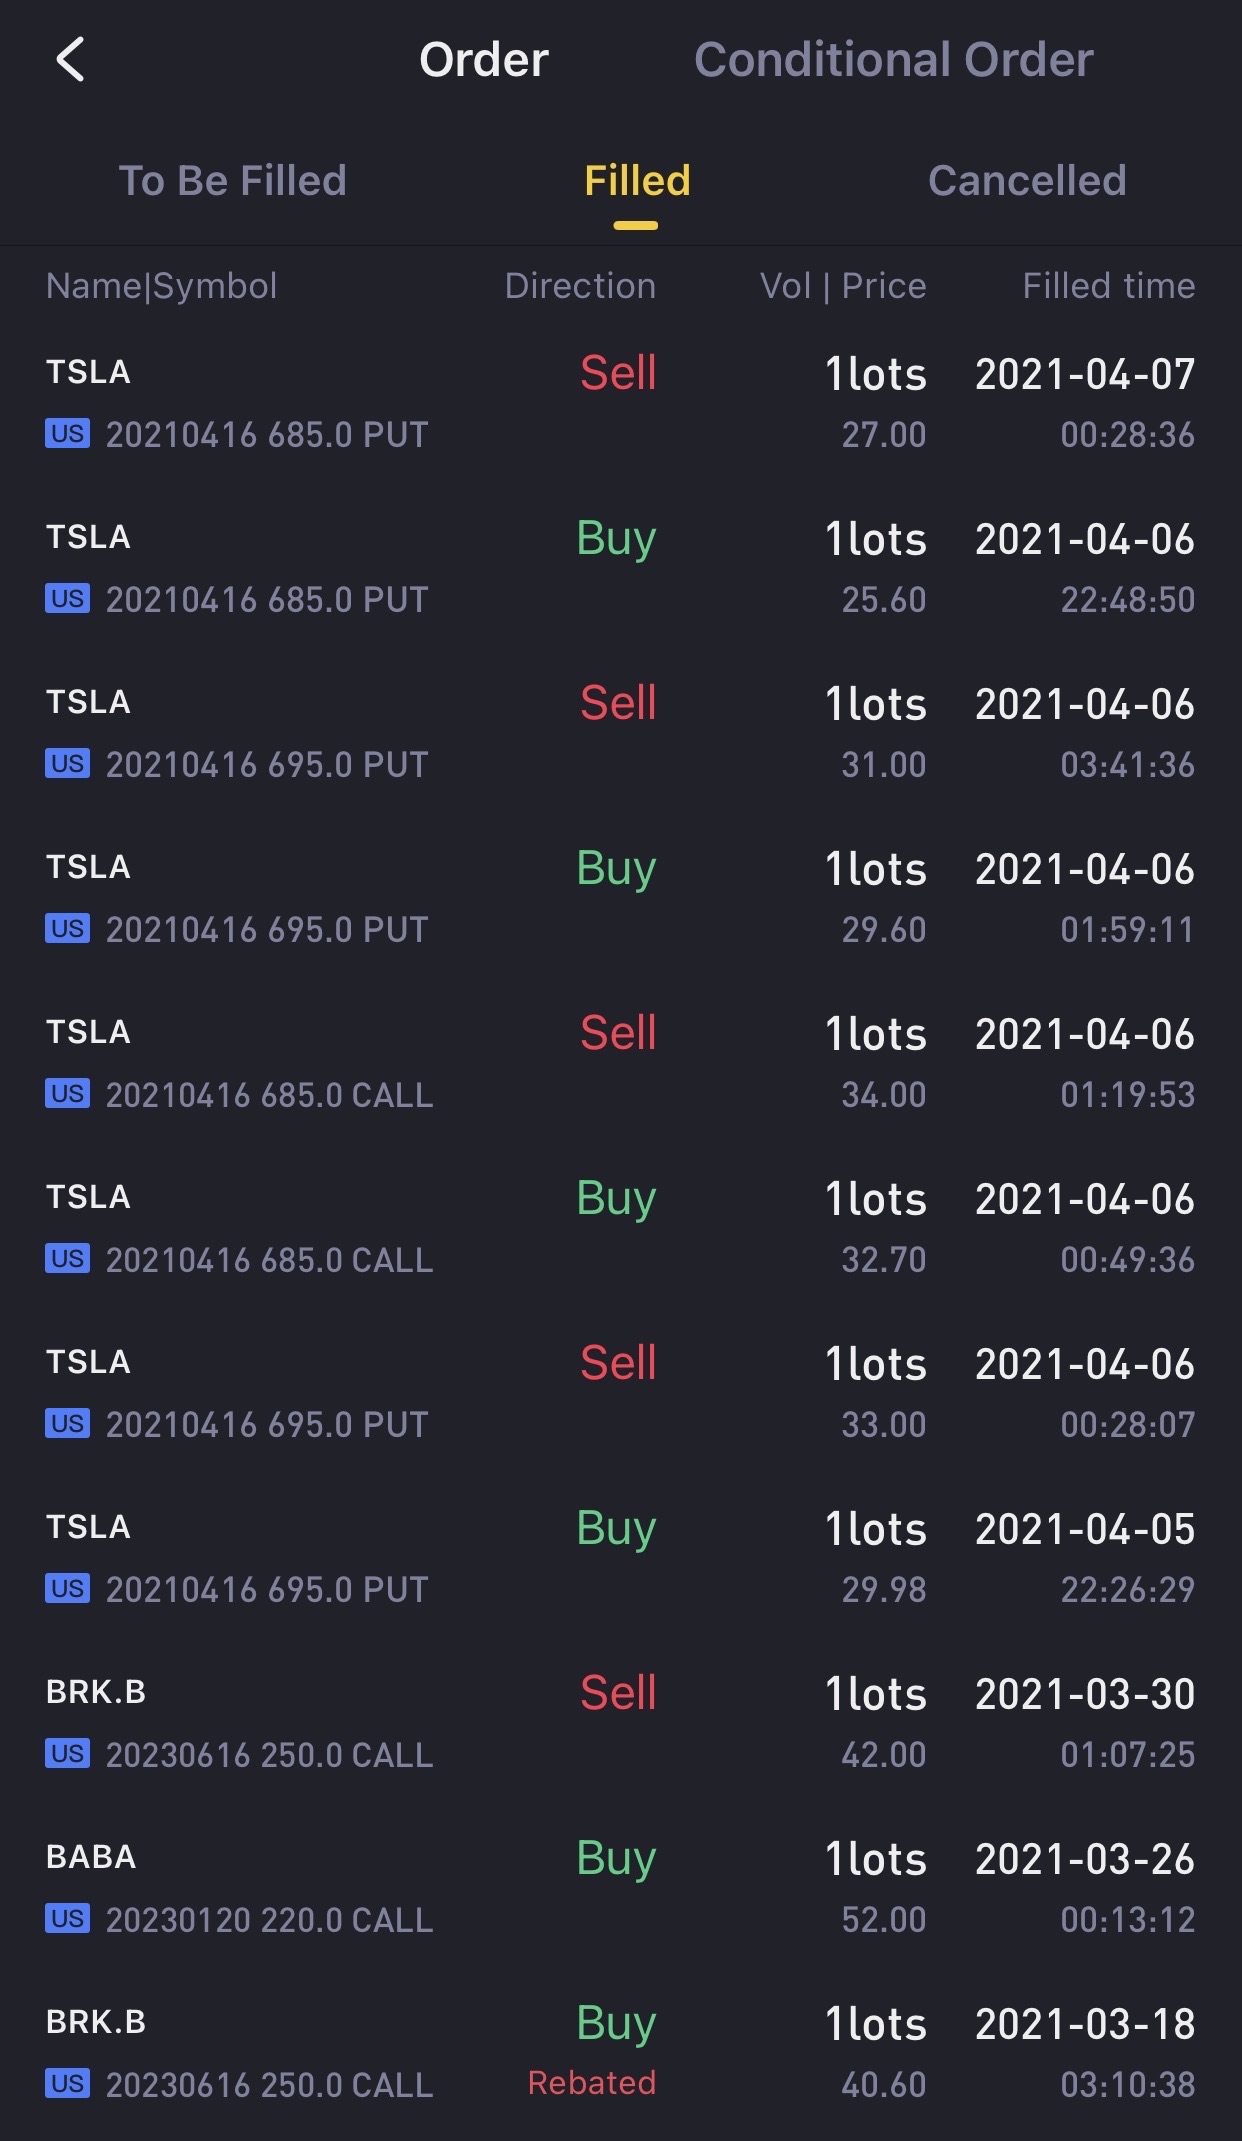Tap US badge on BABA 220.0 CALL order
Image resolution: width=1242 pixels, height=2141 pixels.
point(67,1919)
